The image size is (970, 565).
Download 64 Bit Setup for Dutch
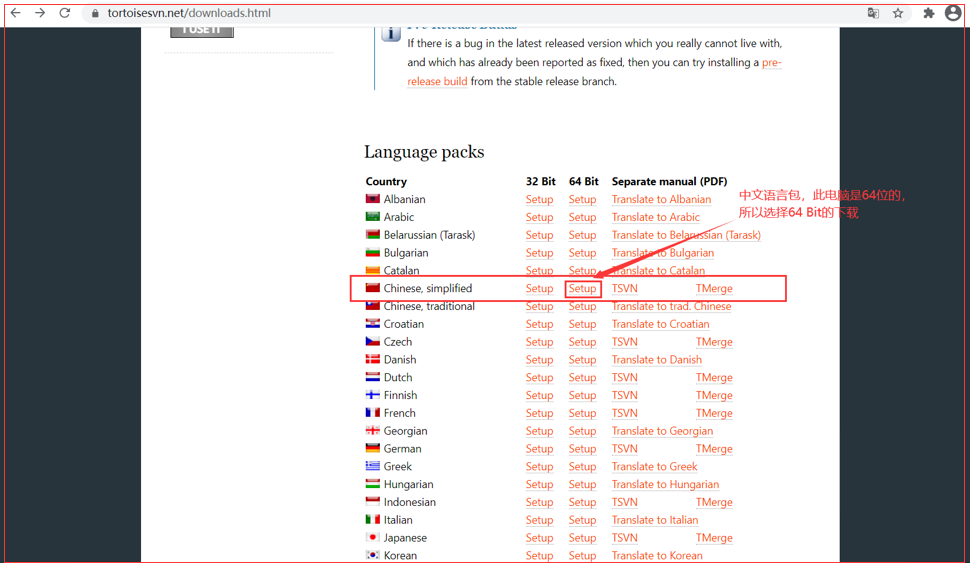[583, 377]
